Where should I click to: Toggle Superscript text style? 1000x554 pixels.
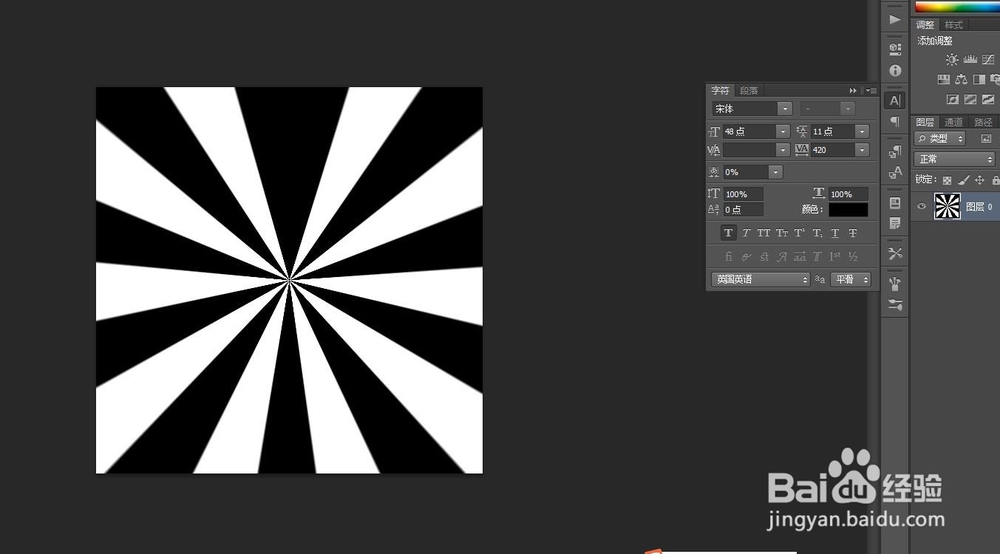tap(799, 233)
